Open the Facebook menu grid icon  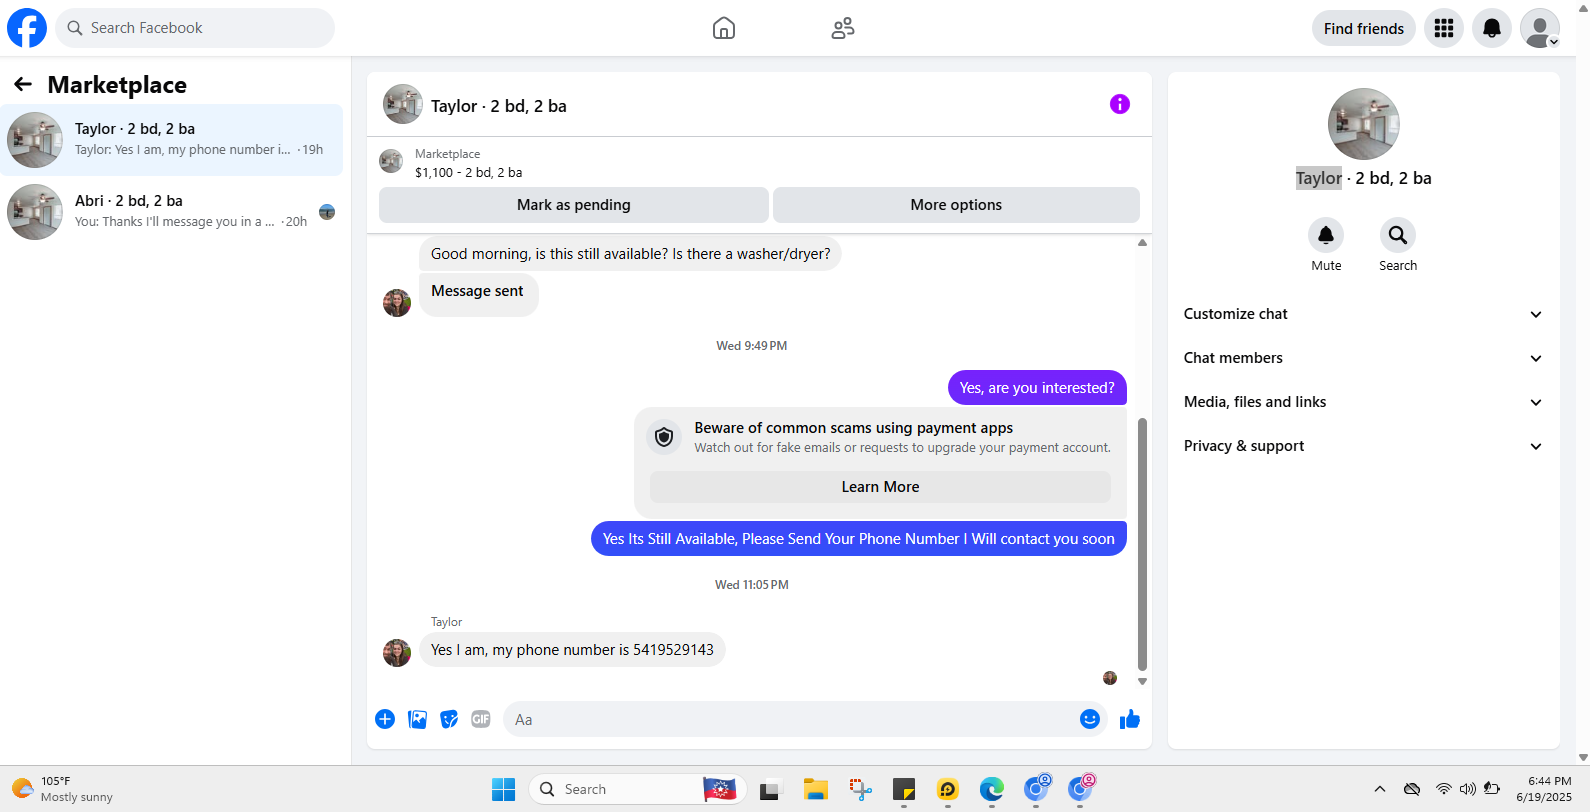1444,28
